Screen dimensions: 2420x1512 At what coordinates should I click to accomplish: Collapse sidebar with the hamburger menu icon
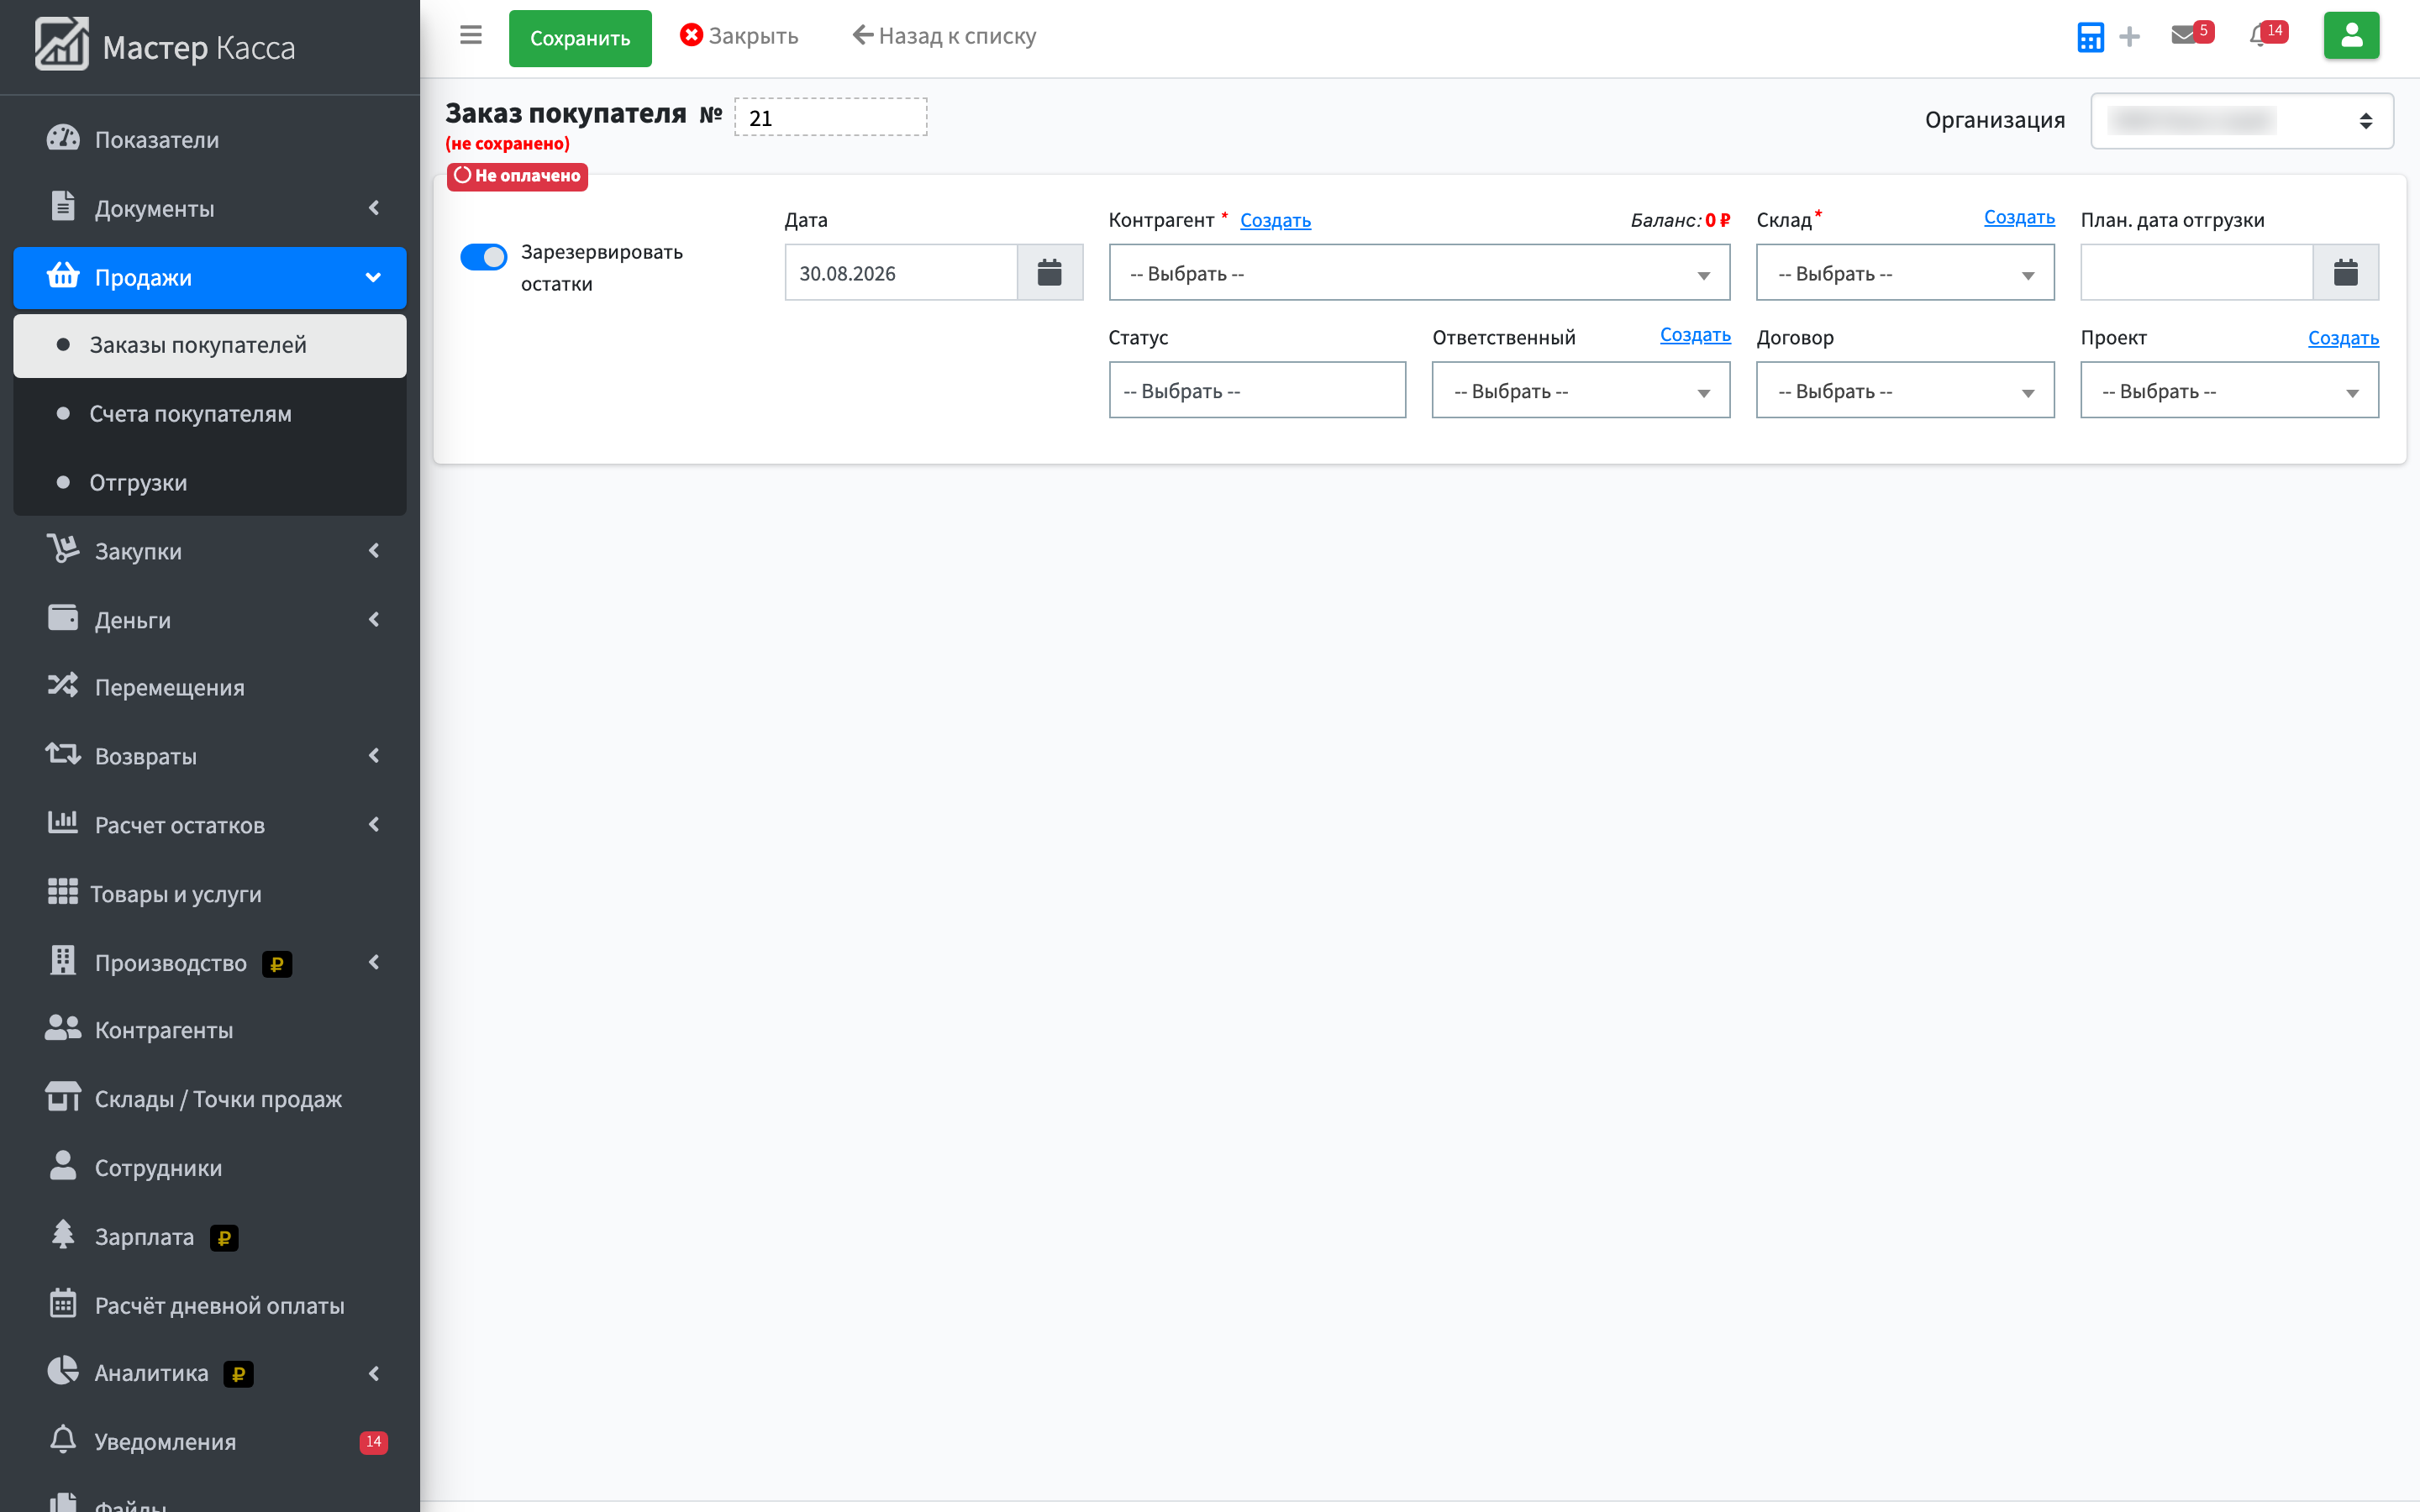(471, 35)
